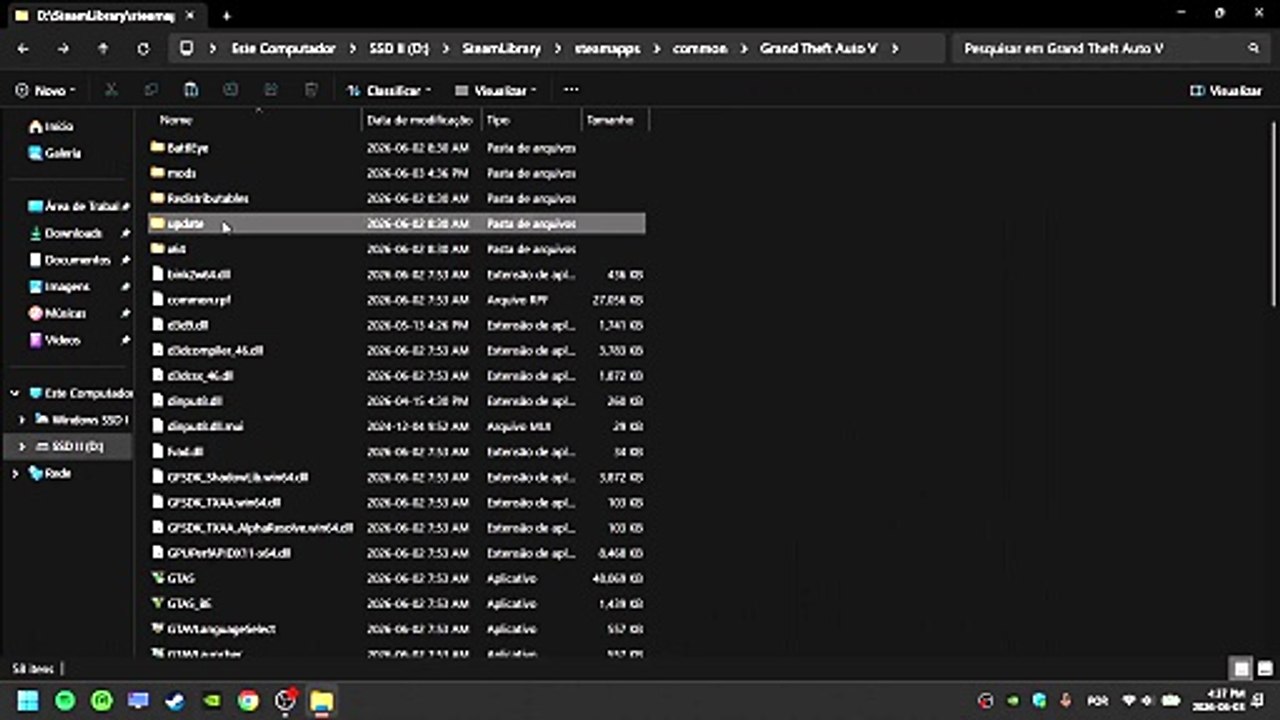Click SteamLibrary in the address breadcrumb
This screenshot has width=1280, height=720.
point(502,48)
